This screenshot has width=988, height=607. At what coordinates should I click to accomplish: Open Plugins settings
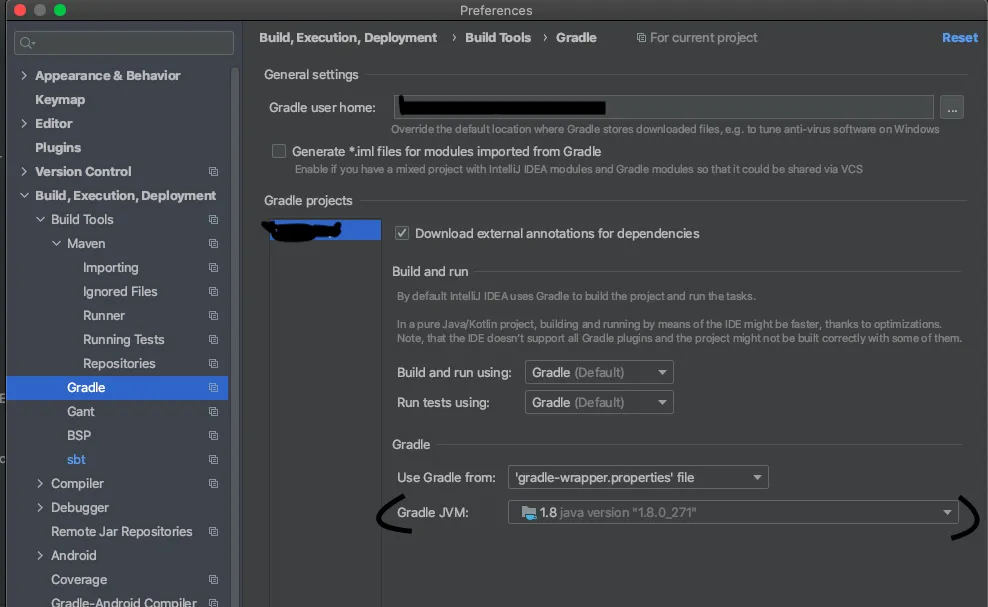click(x=58, y=147)
